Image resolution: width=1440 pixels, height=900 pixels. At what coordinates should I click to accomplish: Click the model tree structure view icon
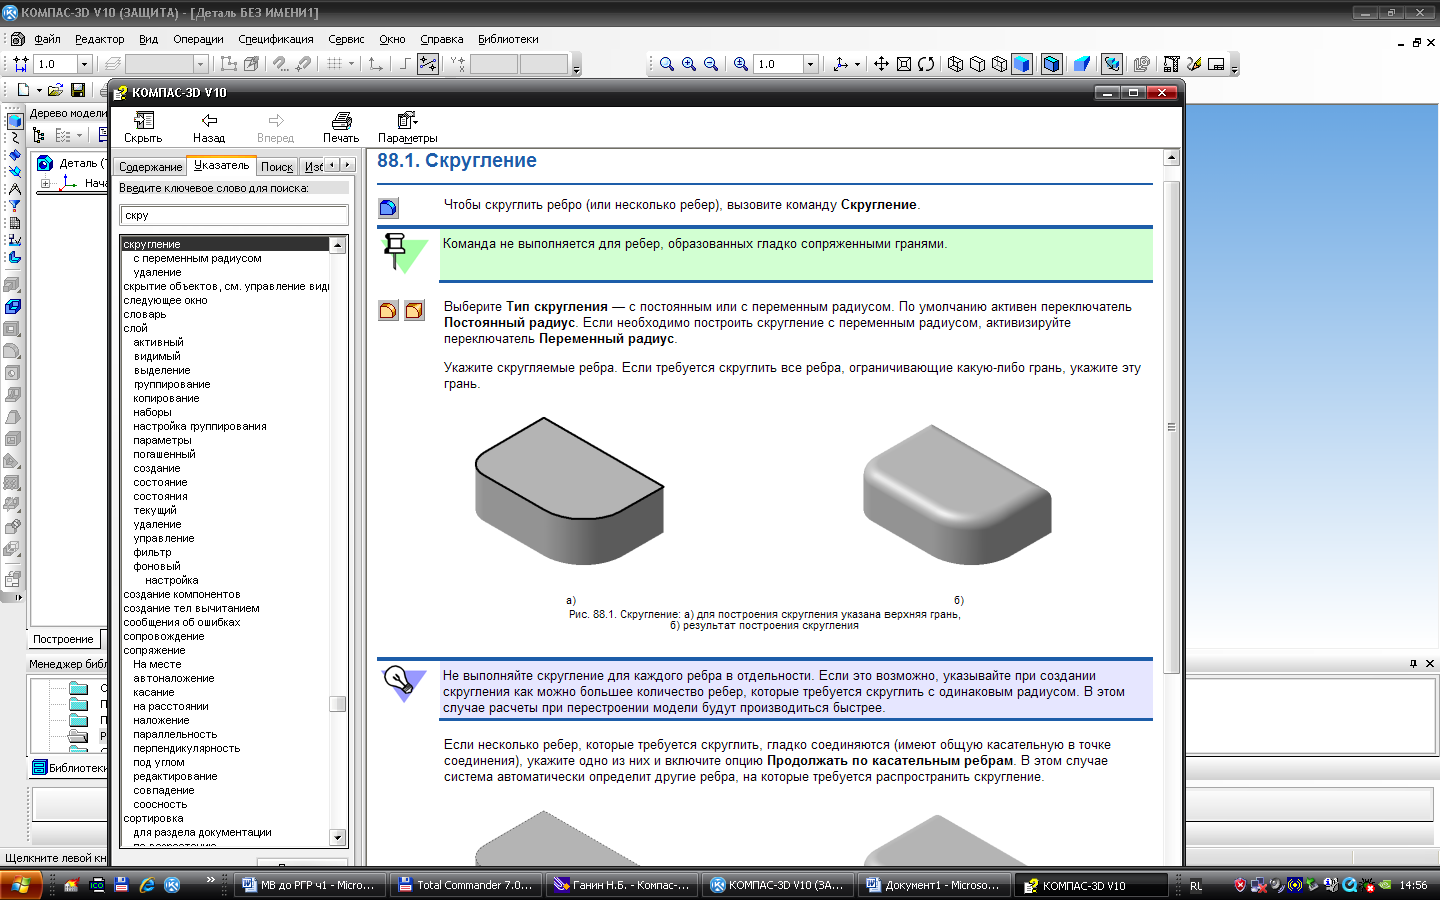pos(39,135)
